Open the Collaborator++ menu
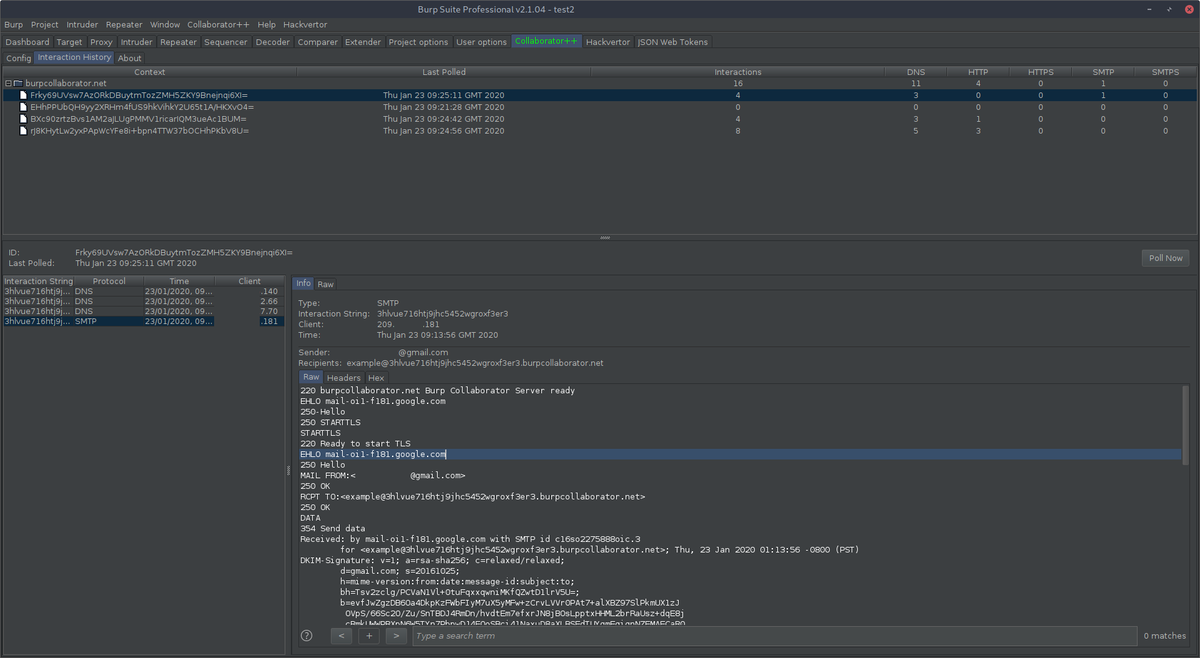The height and width of the screenshot is (658, 1200). pos(219,24)
